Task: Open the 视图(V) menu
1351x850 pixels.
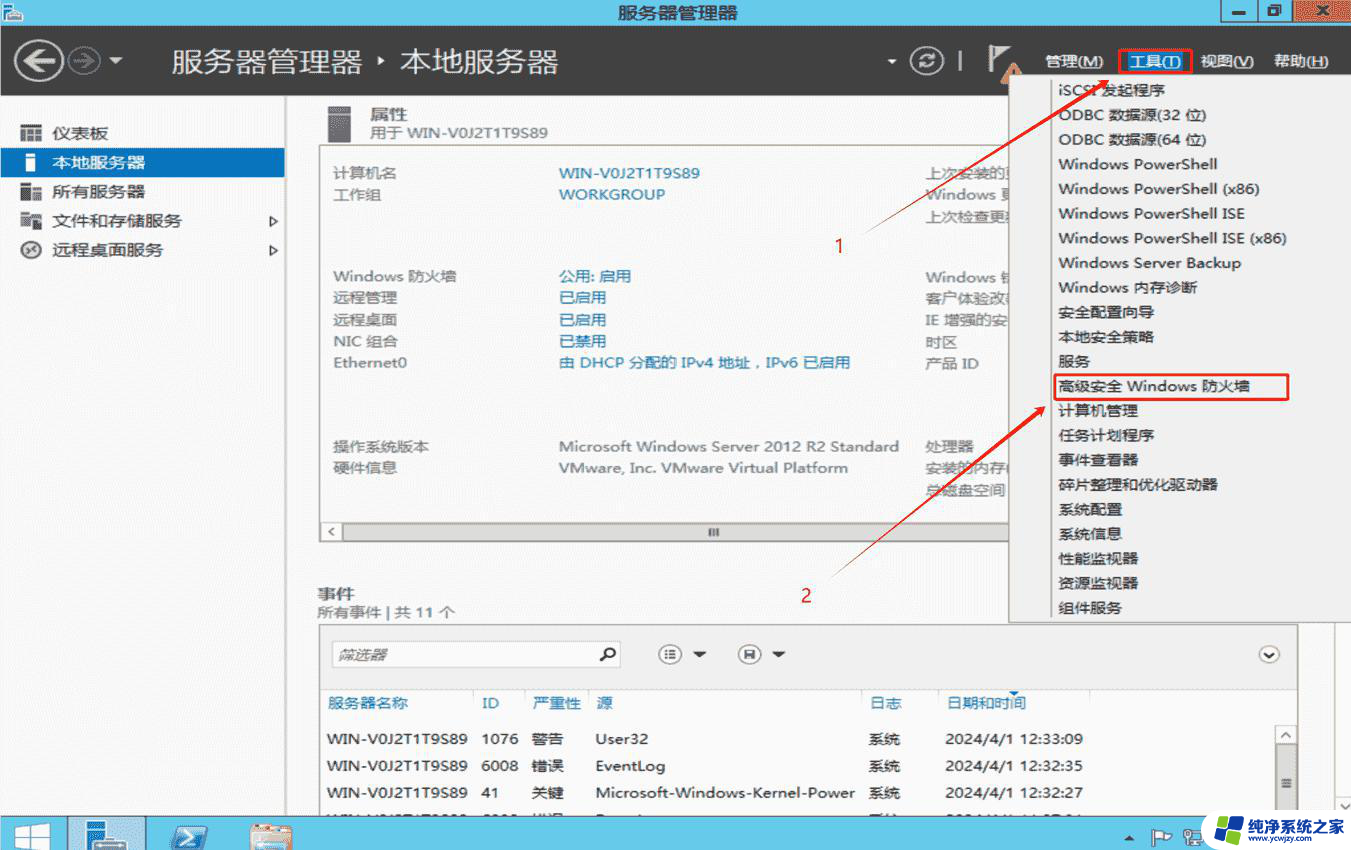Action: pos(1227,62)
